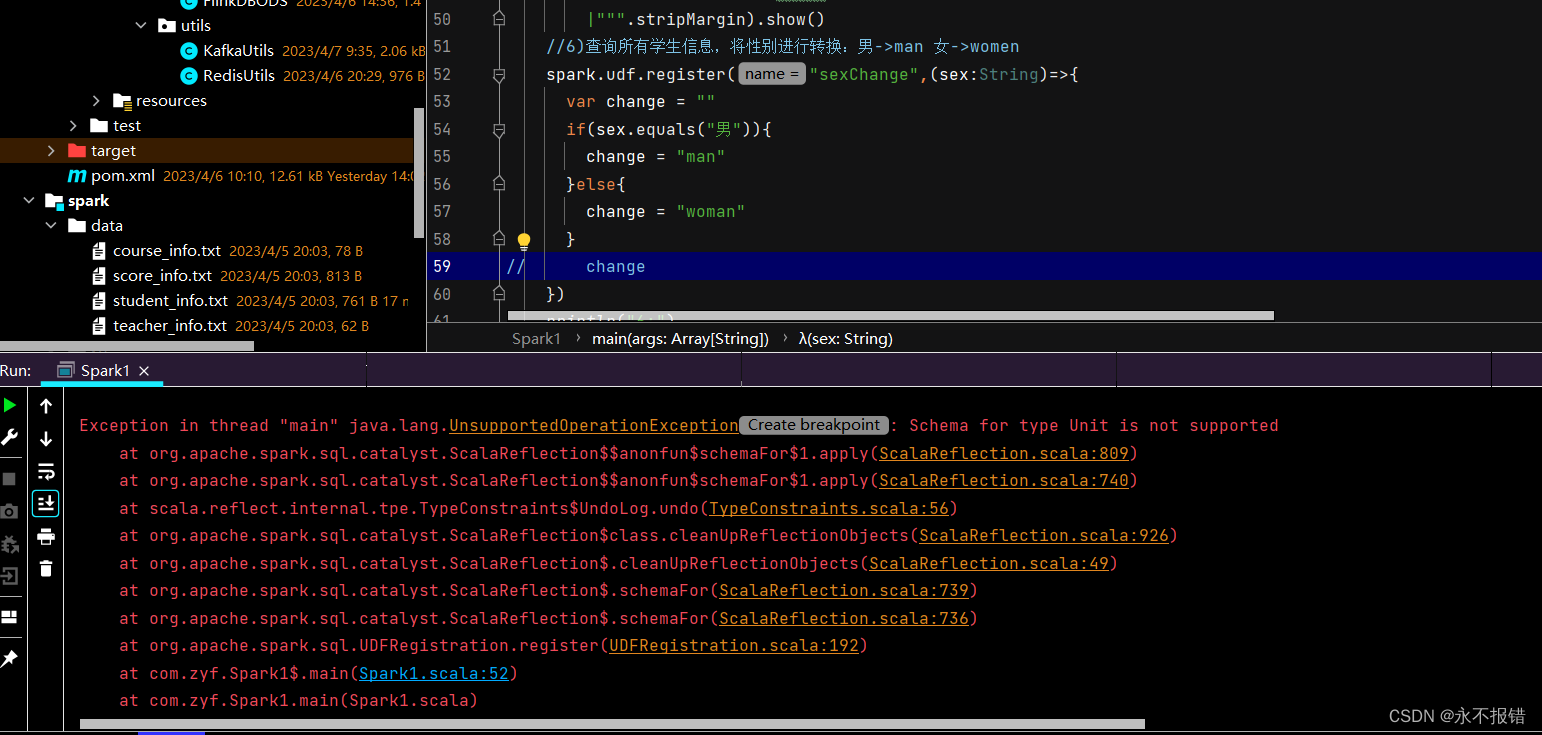The height and width of the screenshot is (735, 1542).
Task: Click the fold arrow on line 52
Action: [x=500, y=74]
